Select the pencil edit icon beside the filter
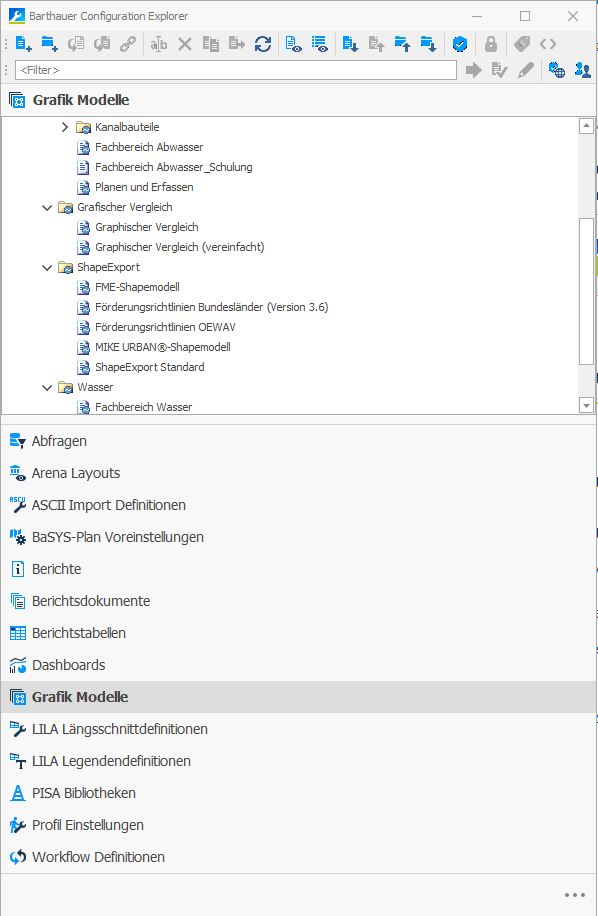The height and width of the screenshot is (916, 598). coord(524,71)
